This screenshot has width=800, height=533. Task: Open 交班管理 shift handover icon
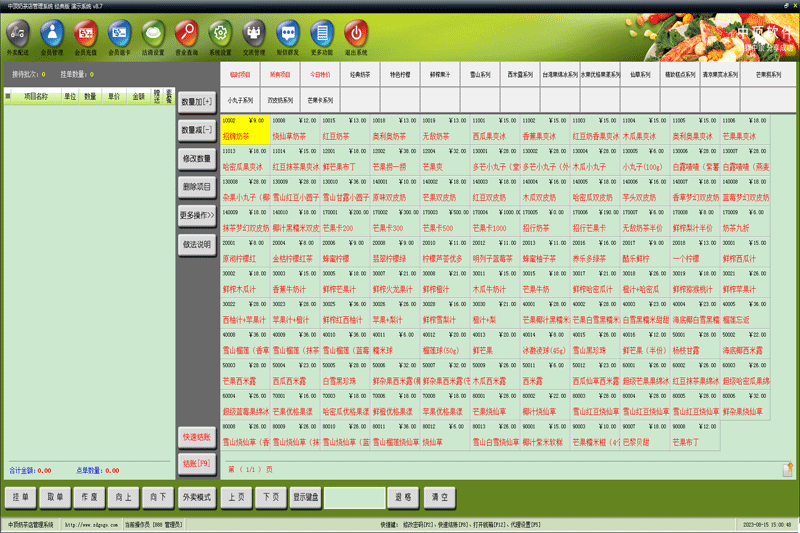(254, 37)
